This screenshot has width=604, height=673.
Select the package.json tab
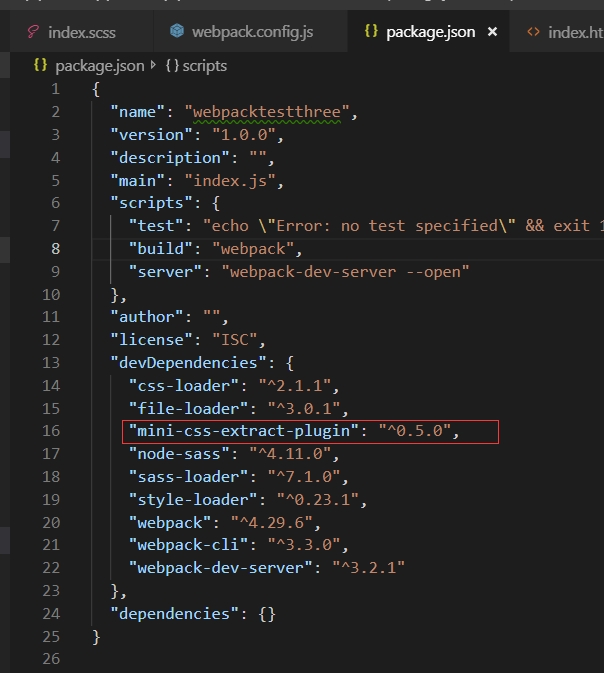pos(430,32)
